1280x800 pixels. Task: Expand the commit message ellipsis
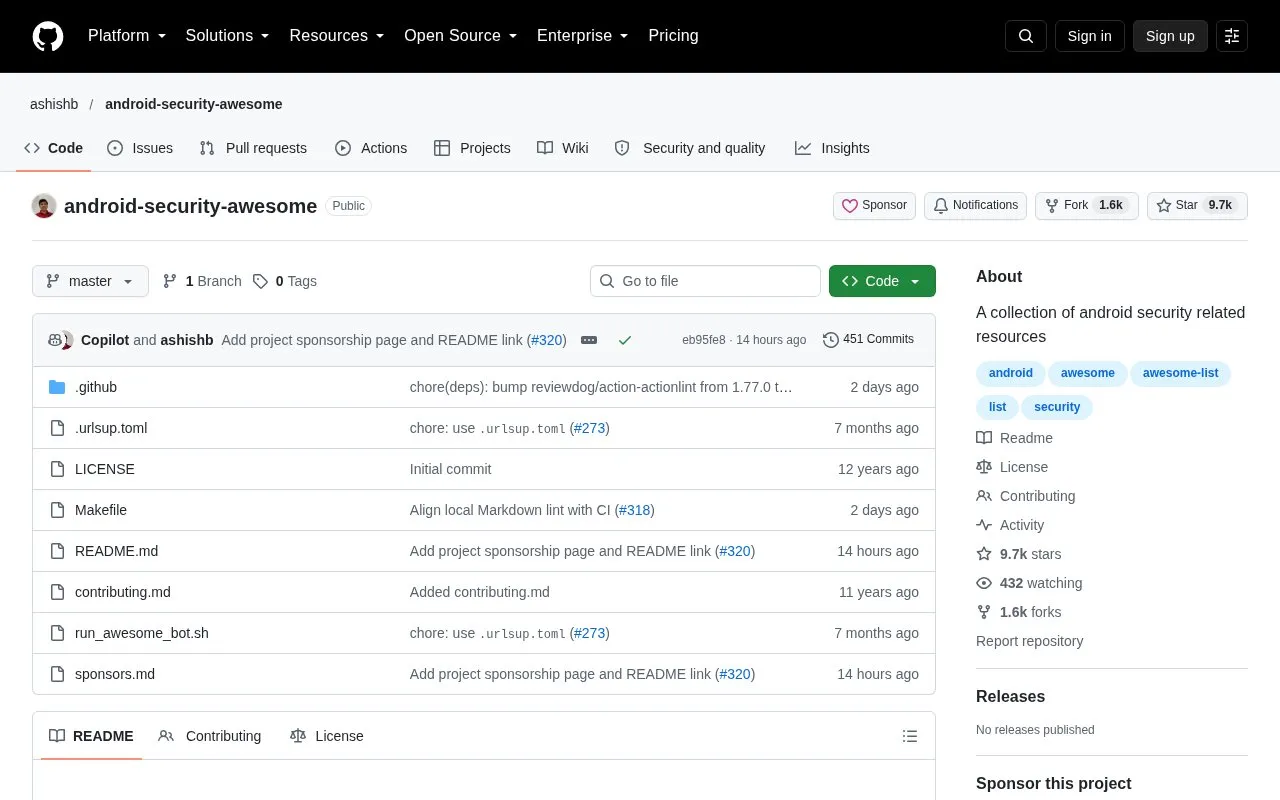coord(589,340)
